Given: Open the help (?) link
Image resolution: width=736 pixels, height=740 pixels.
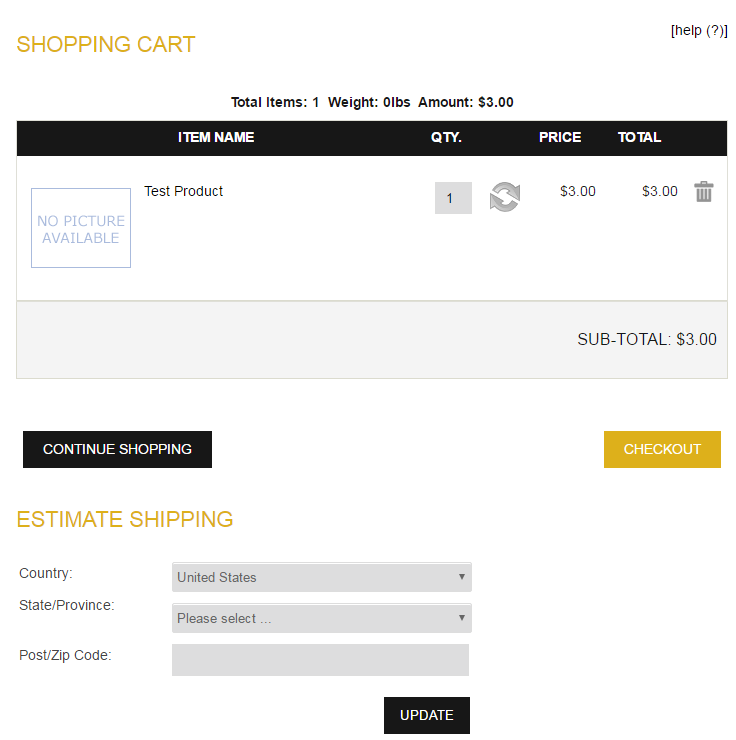Looking at the screenshot, I should point(699,31).
